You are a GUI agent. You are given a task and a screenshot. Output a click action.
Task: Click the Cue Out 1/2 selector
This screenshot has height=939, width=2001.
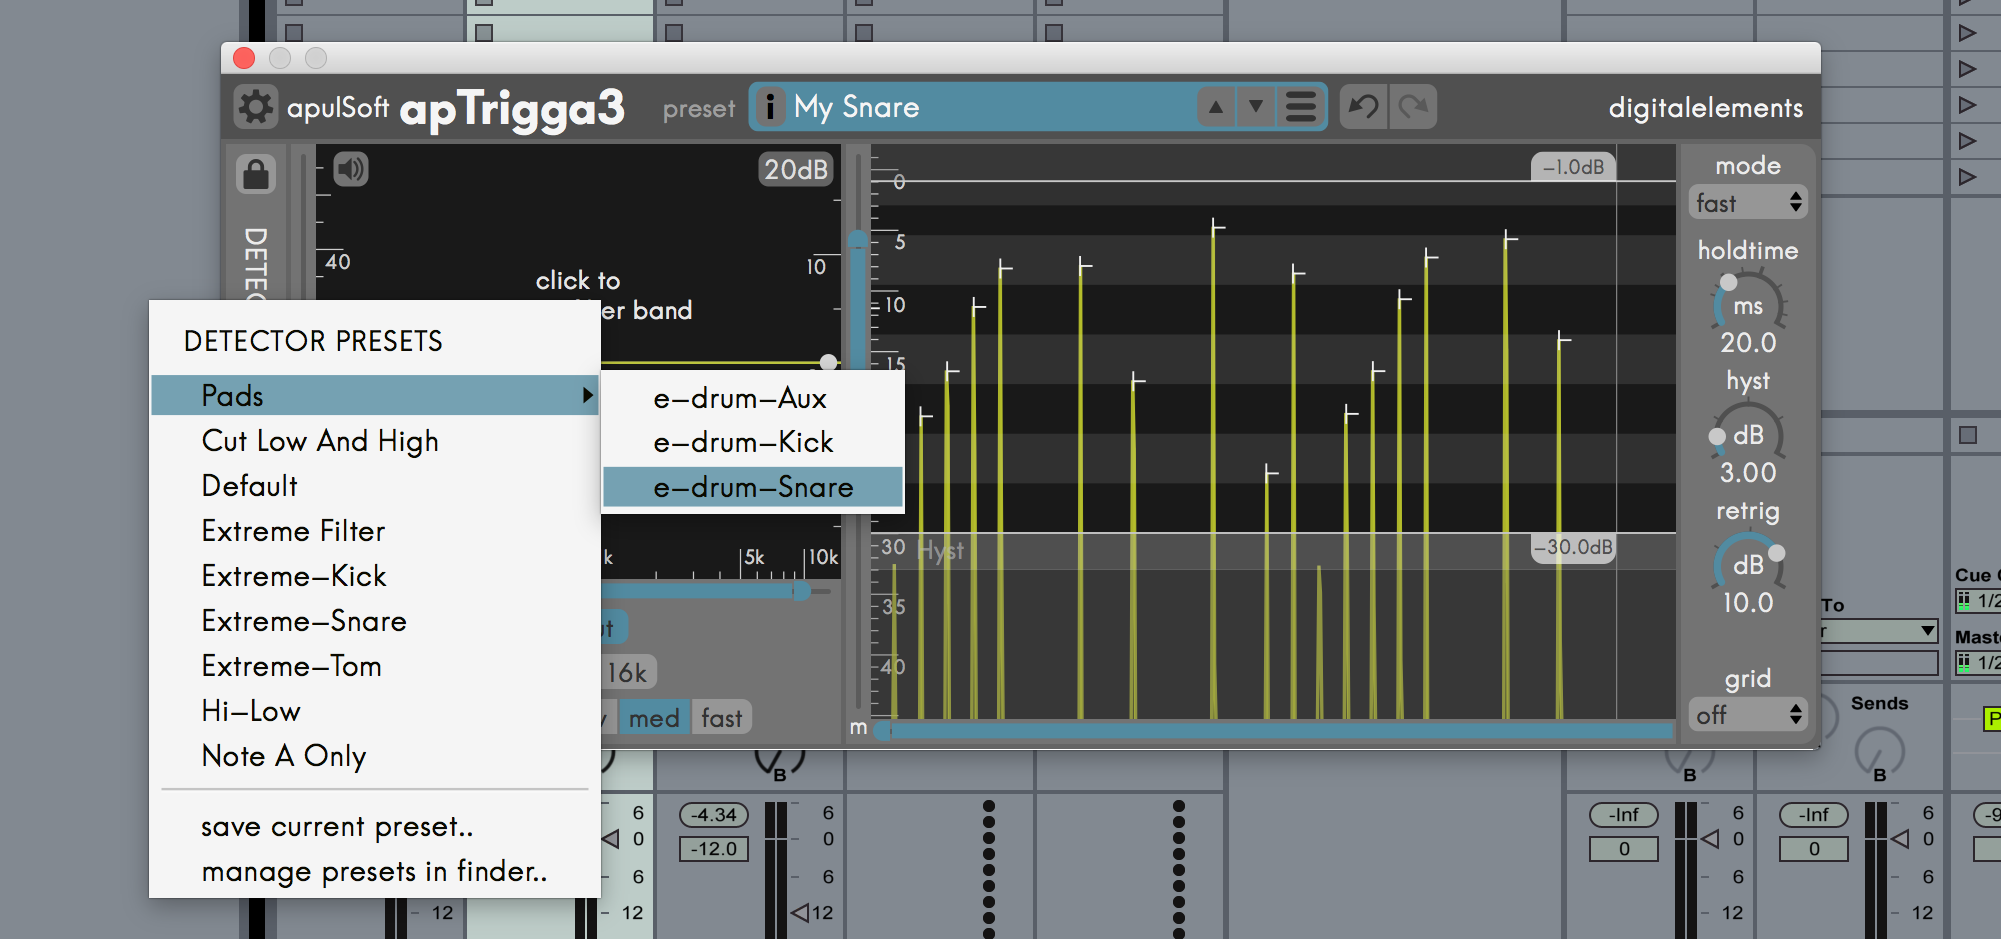(1978, 600)
